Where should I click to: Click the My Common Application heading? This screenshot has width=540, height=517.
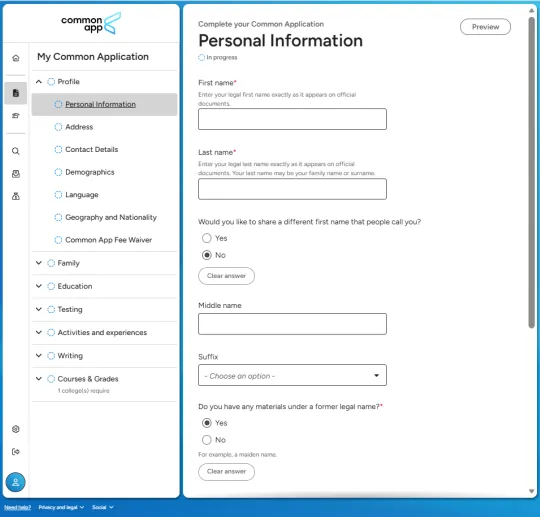click(93, 57)
